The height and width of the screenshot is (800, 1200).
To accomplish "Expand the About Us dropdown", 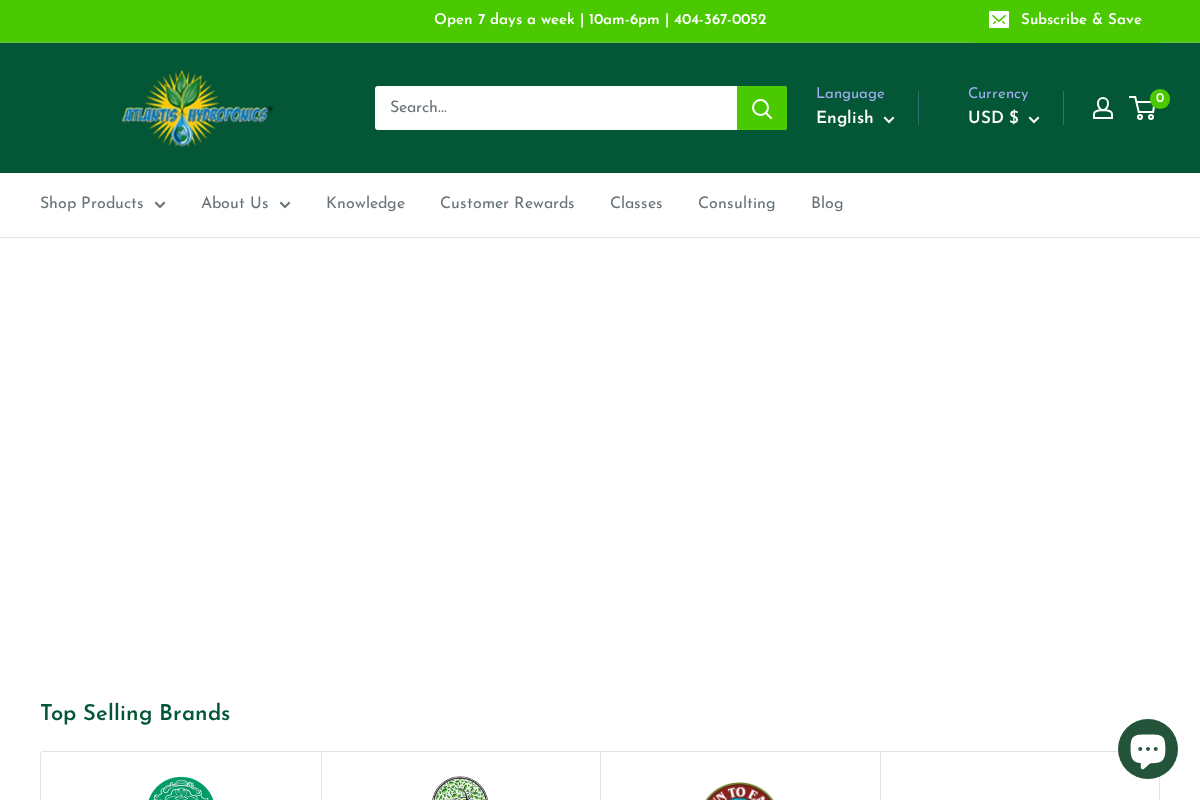I will 246,204.
